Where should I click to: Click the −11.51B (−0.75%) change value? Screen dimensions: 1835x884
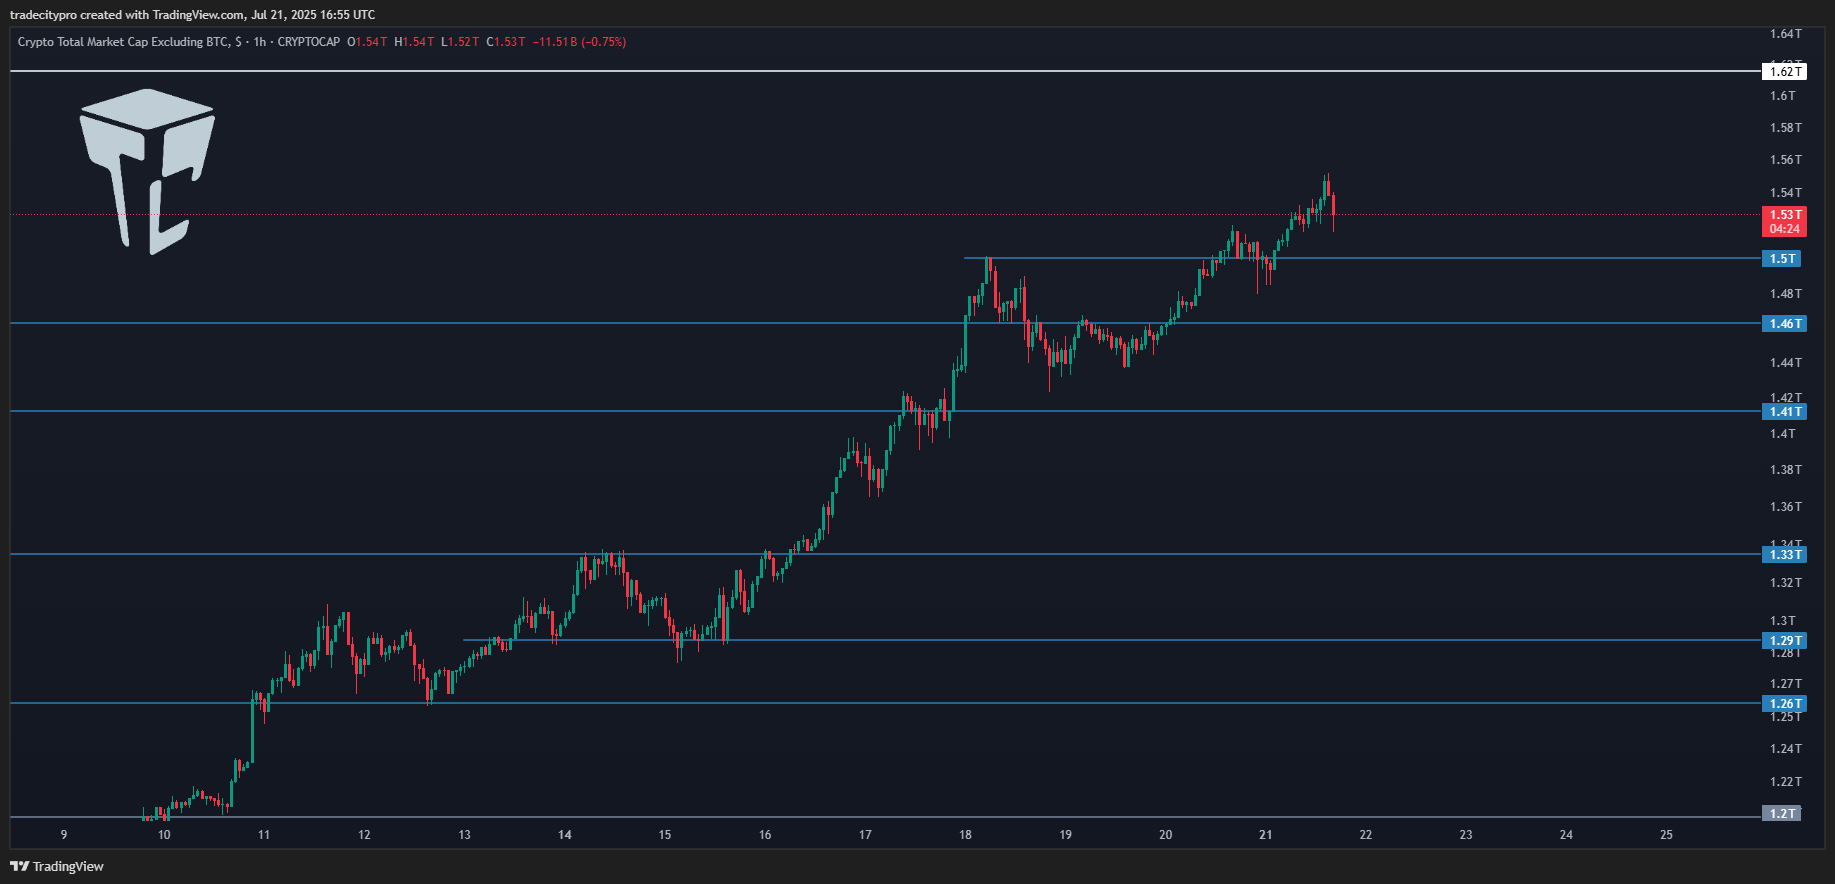click(580, 42)
